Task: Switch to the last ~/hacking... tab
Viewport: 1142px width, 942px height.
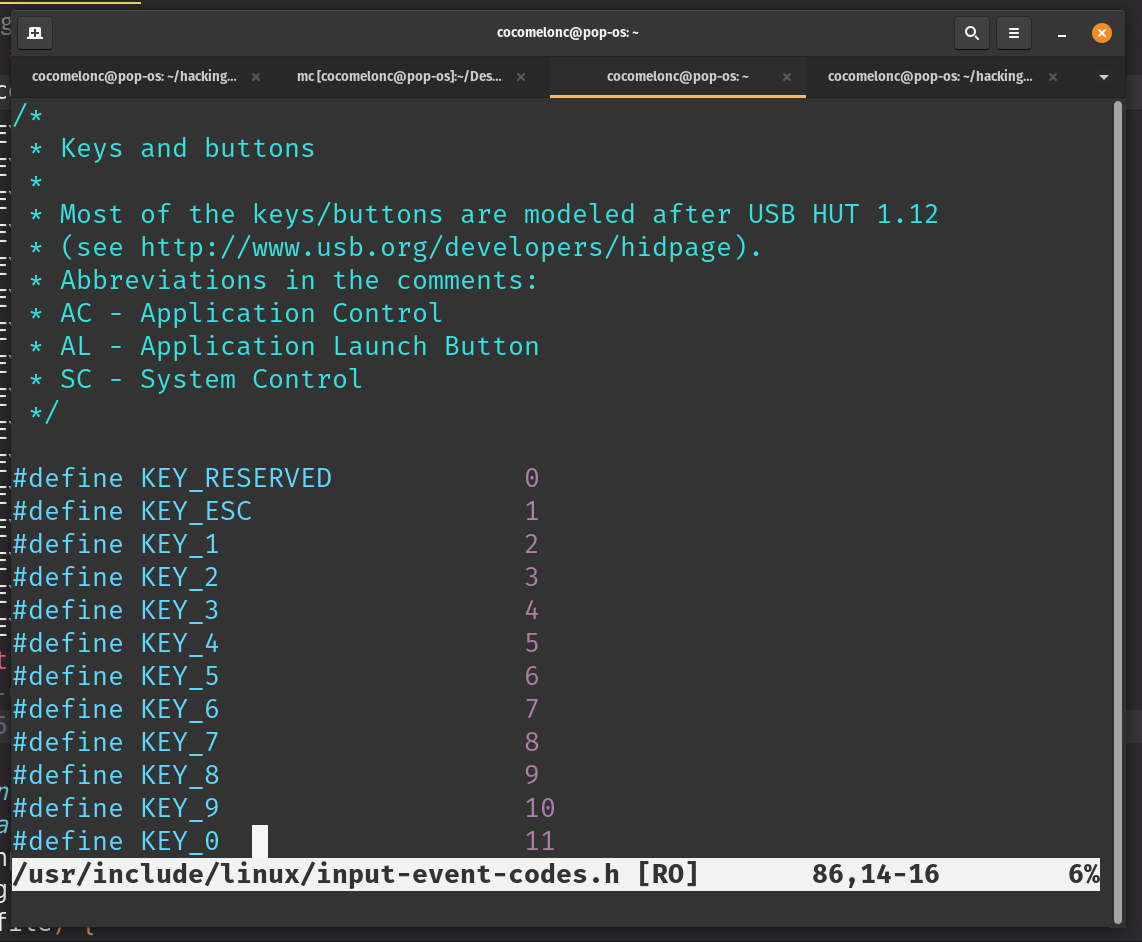Action: 930,76
